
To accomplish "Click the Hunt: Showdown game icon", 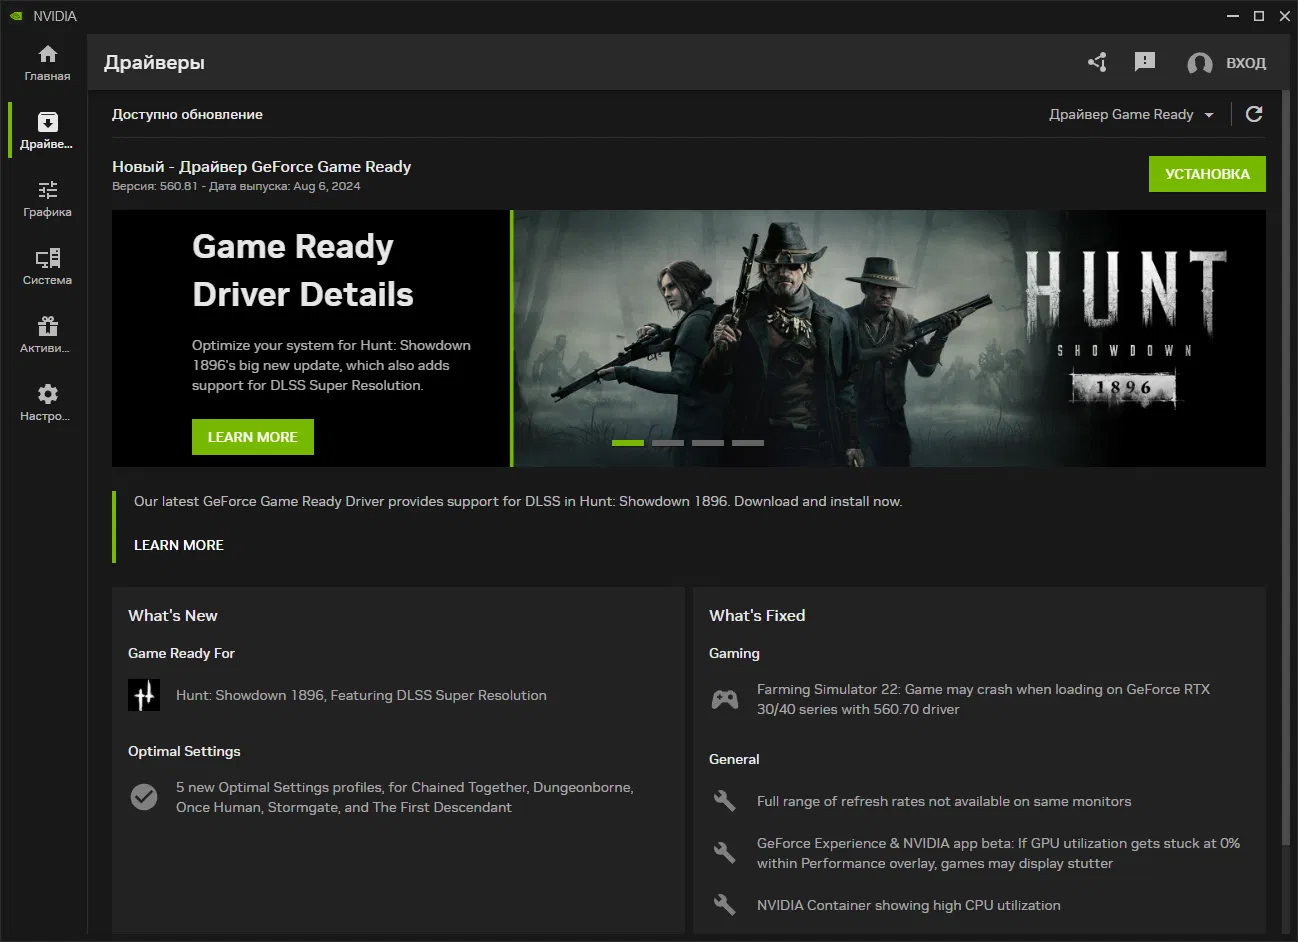I will (144, 695).
